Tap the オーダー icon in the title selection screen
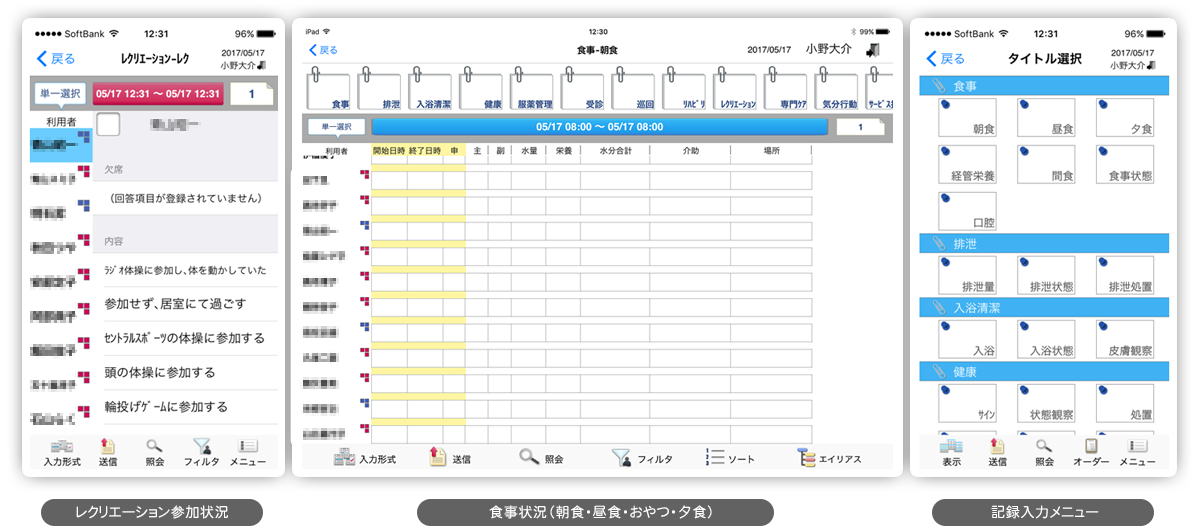 pos(1091,453)
